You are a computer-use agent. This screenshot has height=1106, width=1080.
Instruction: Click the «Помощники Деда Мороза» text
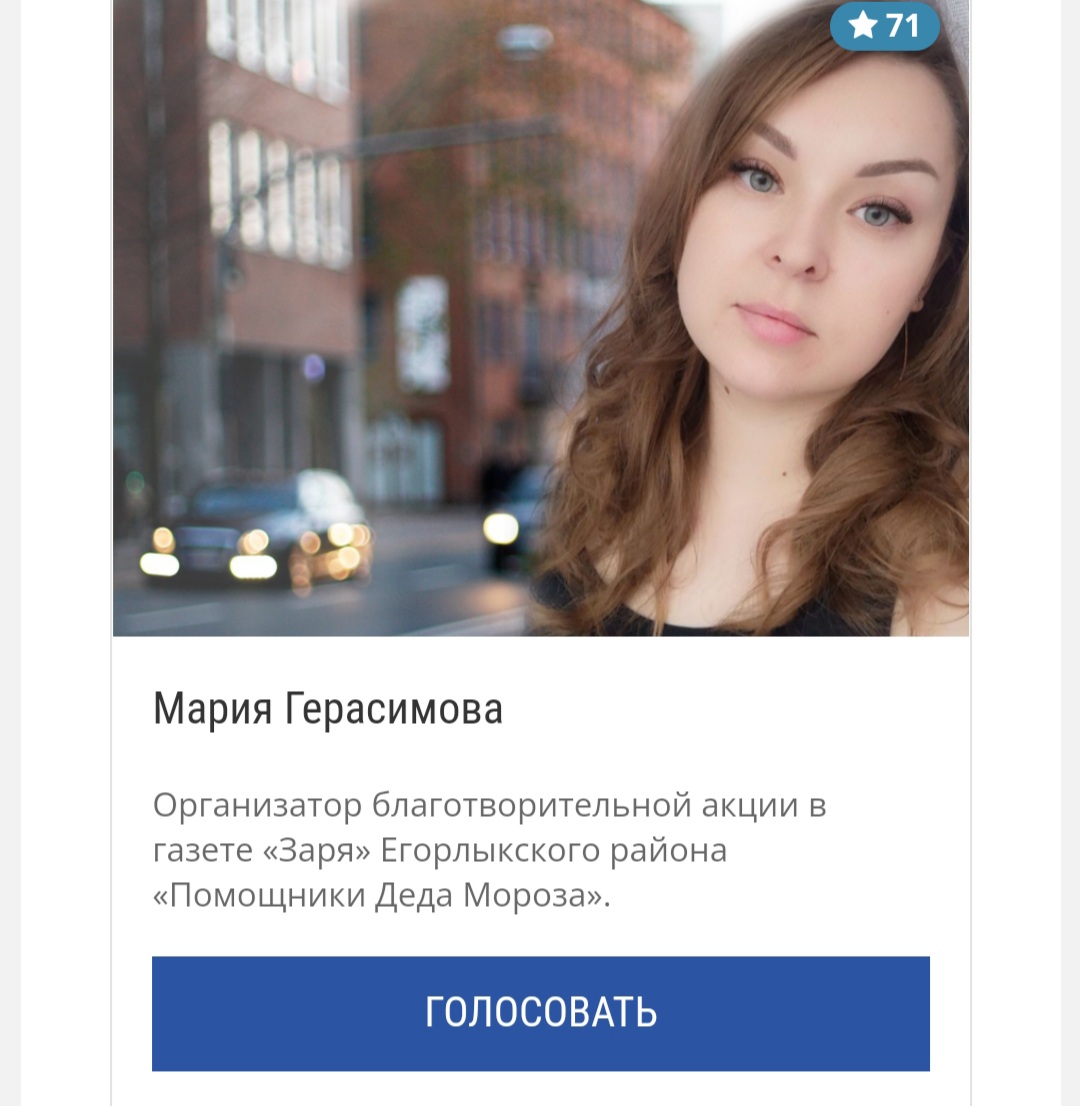click(x=381, y=895)
